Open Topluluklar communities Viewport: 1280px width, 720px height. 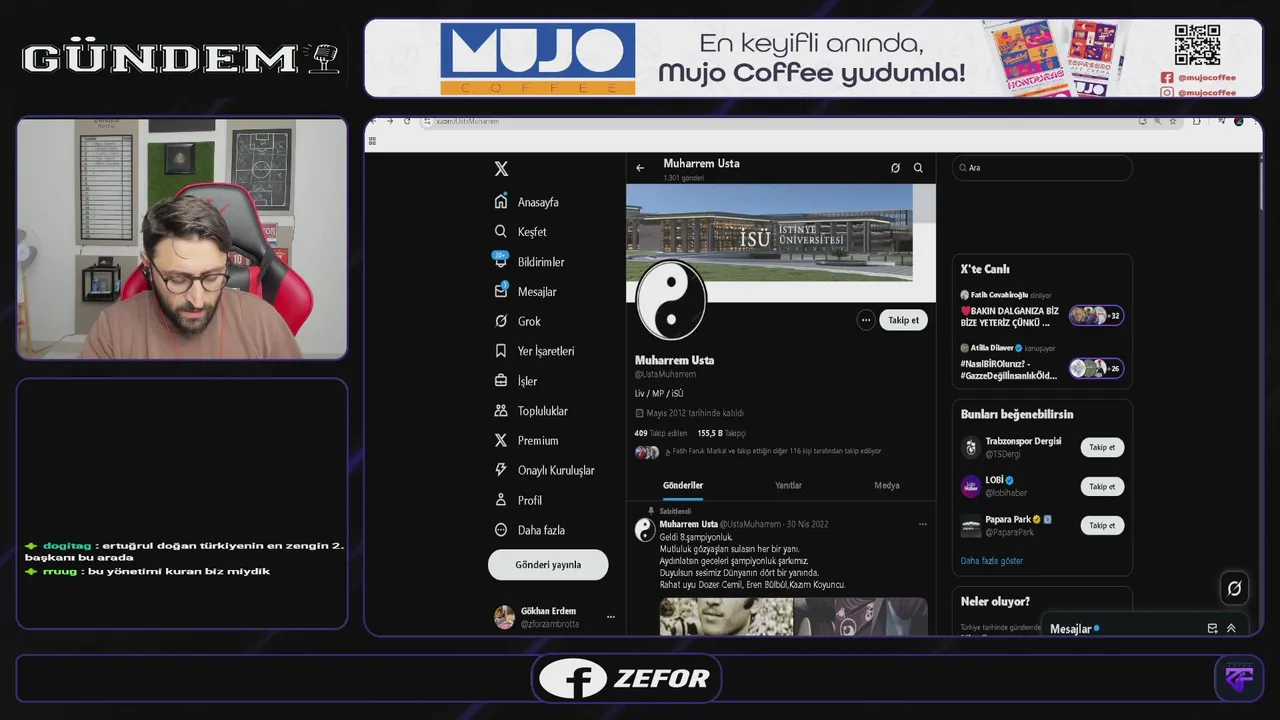[x=531, y=411]
